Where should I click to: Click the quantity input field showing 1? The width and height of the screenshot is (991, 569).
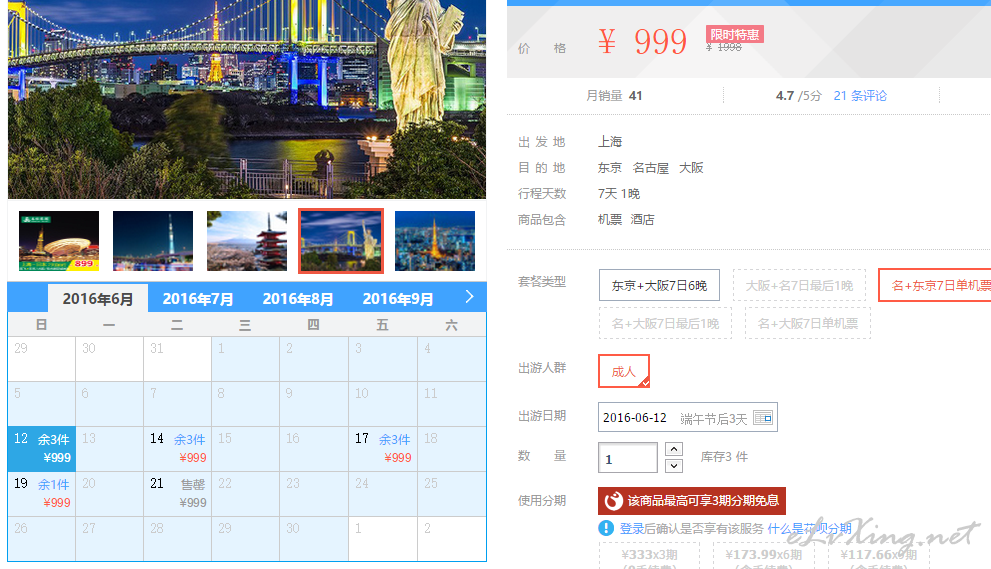click(628, 458)
